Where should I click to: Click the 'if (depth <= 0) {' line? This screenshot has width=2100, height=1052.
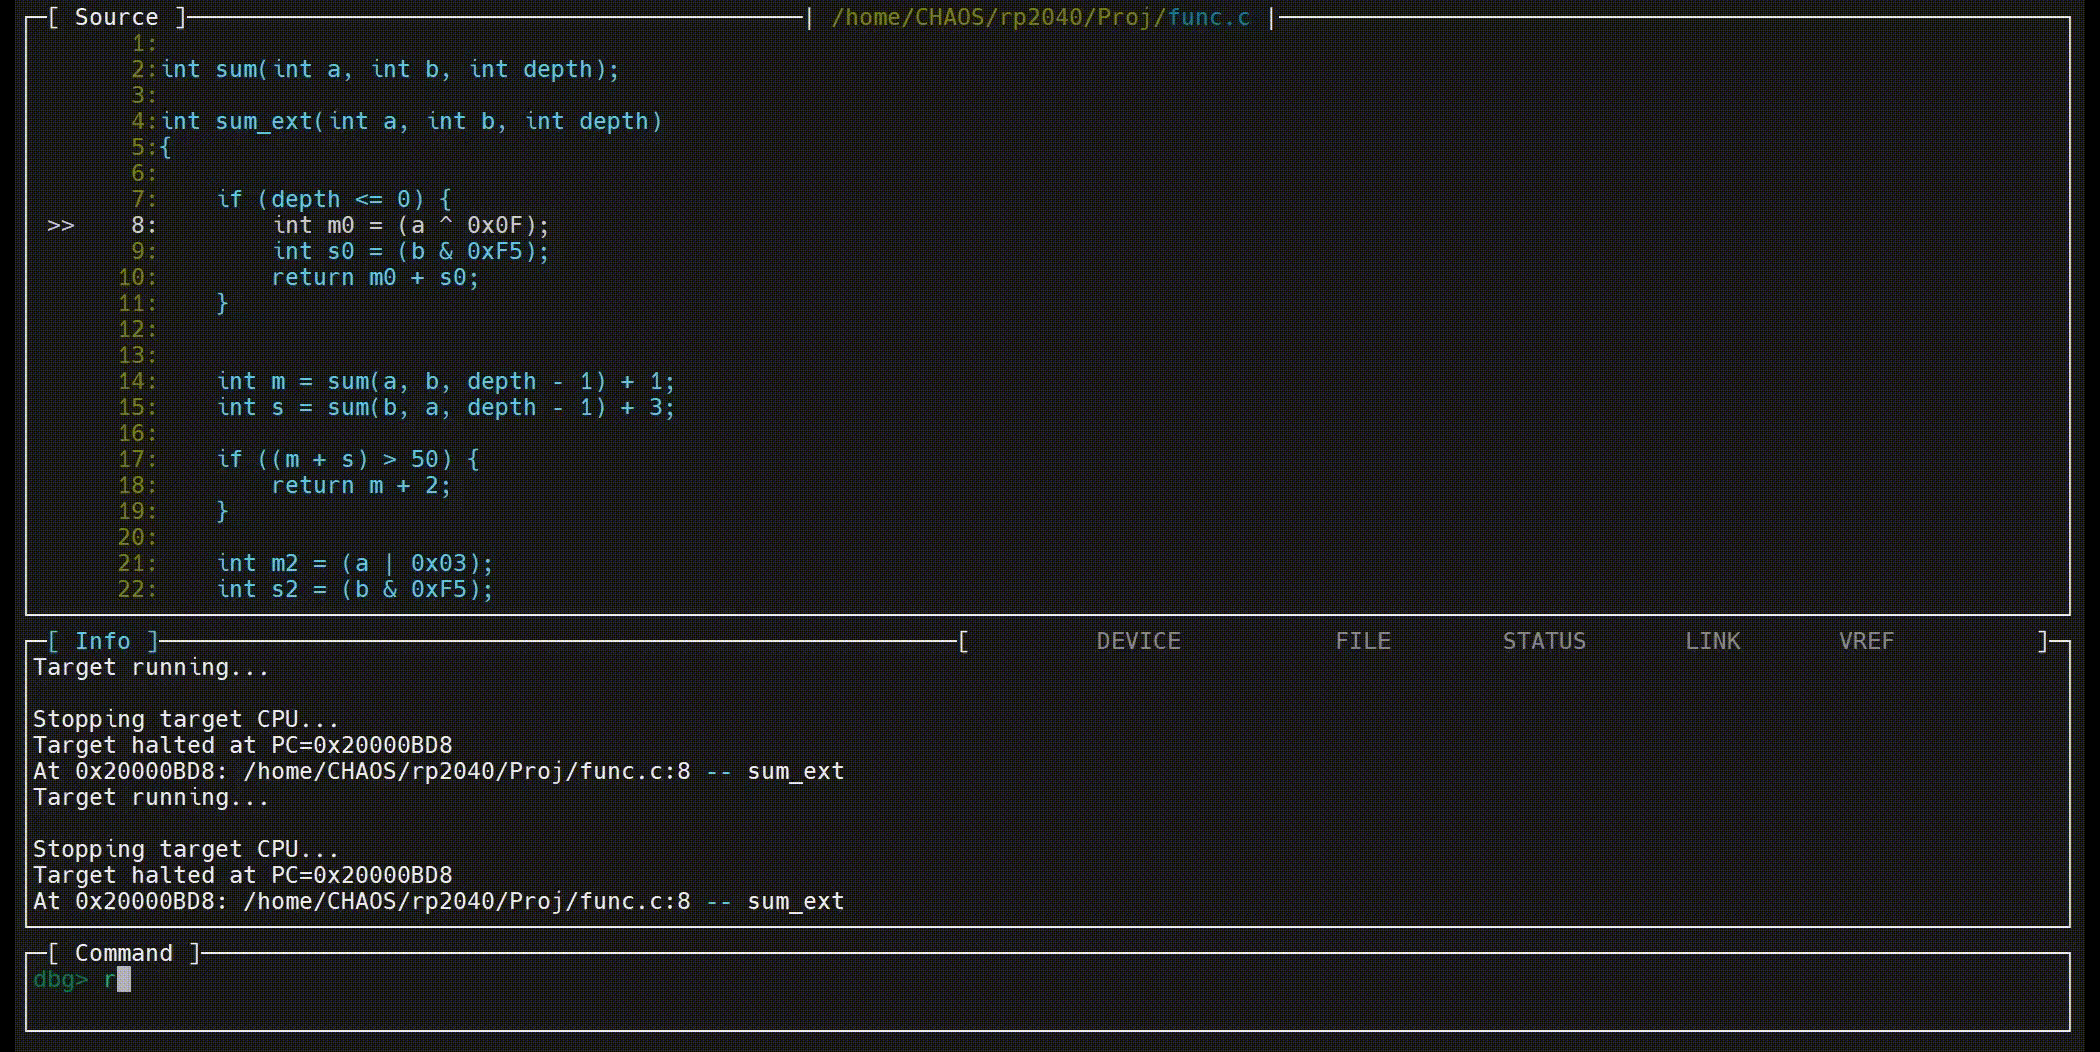pos(334,200)
